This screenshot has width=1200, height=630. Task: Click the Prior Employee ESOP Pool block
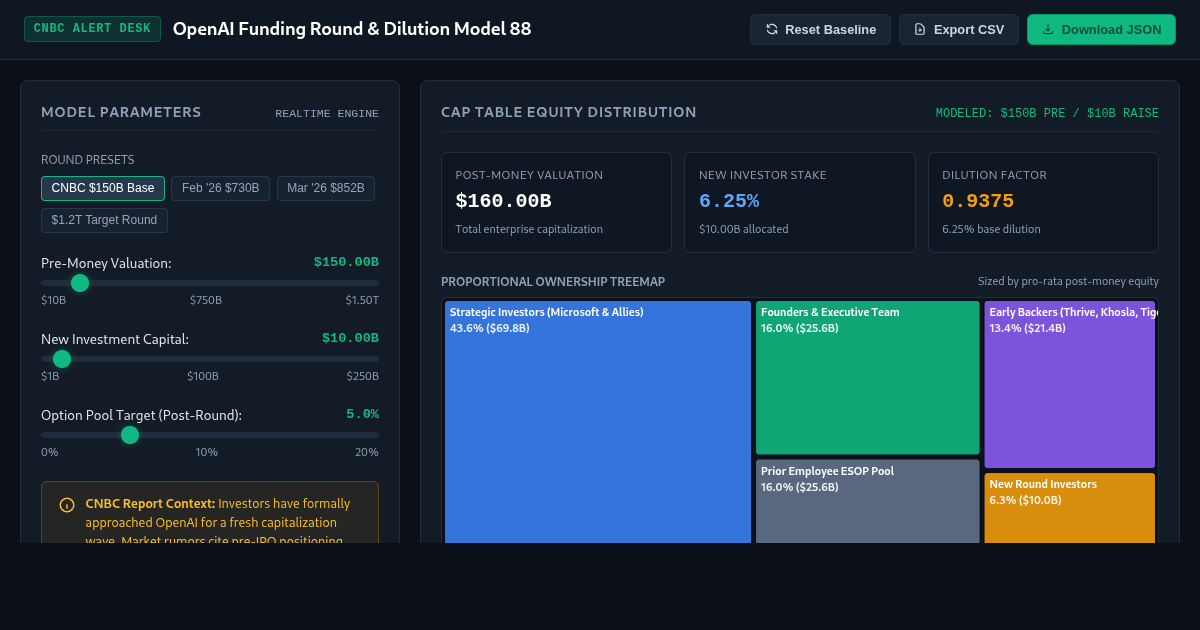(x=867, y=501)
